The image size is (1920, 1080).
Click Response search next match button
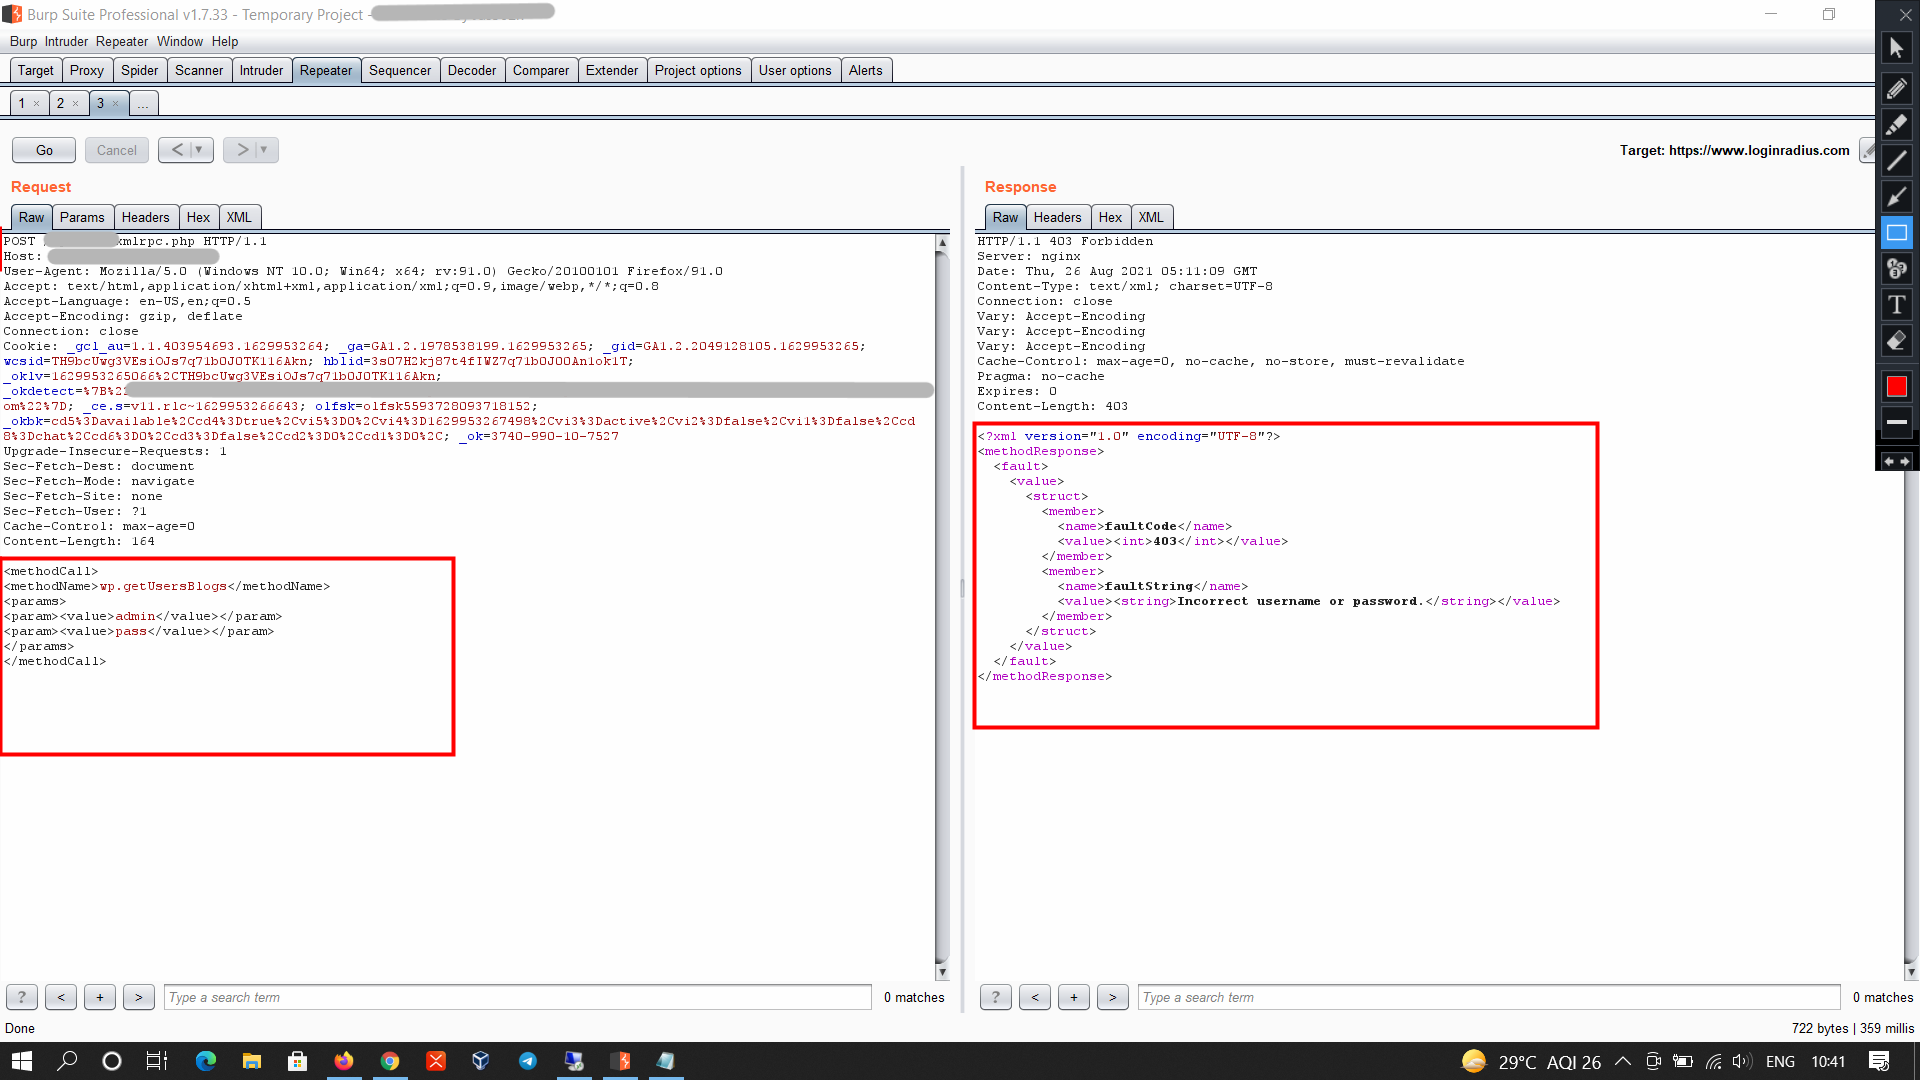pos(1112,997)
